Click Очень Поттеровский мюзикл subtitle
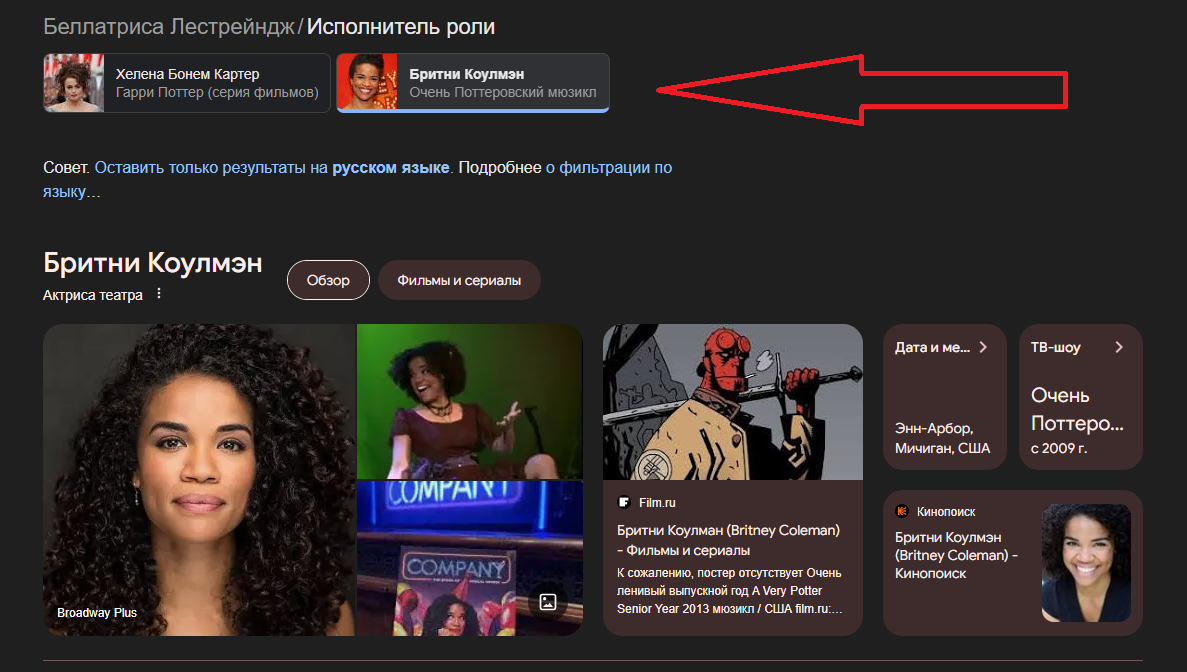This screenshot has width=1187, height=672. pyautogui.click(x=503, y=92)
